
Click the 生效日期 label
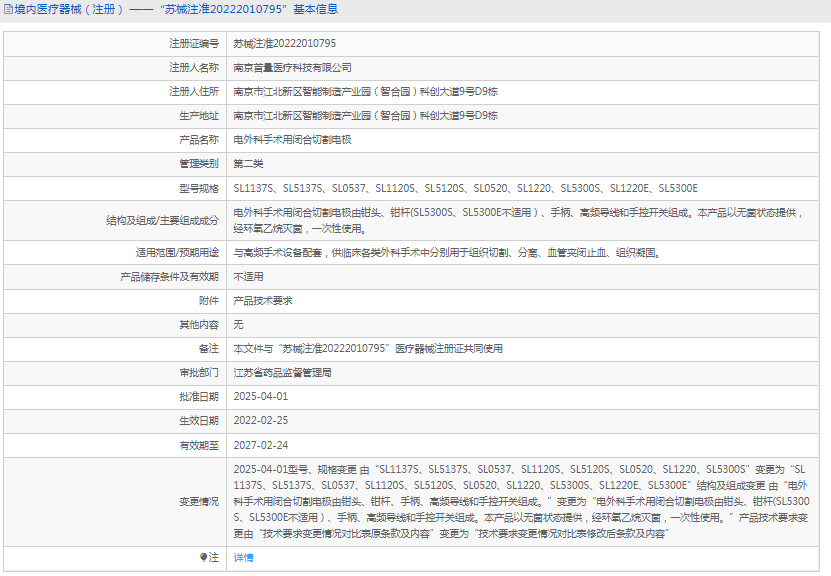199,421
